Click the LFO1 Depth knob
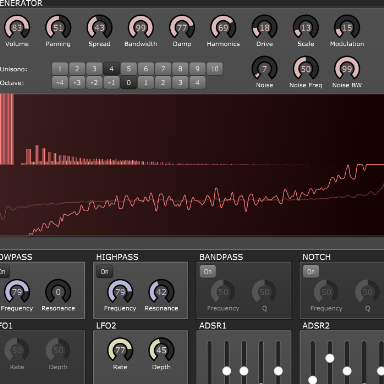Image resolution: width=384 pixels, height=384 pixels. coord(58,350)
